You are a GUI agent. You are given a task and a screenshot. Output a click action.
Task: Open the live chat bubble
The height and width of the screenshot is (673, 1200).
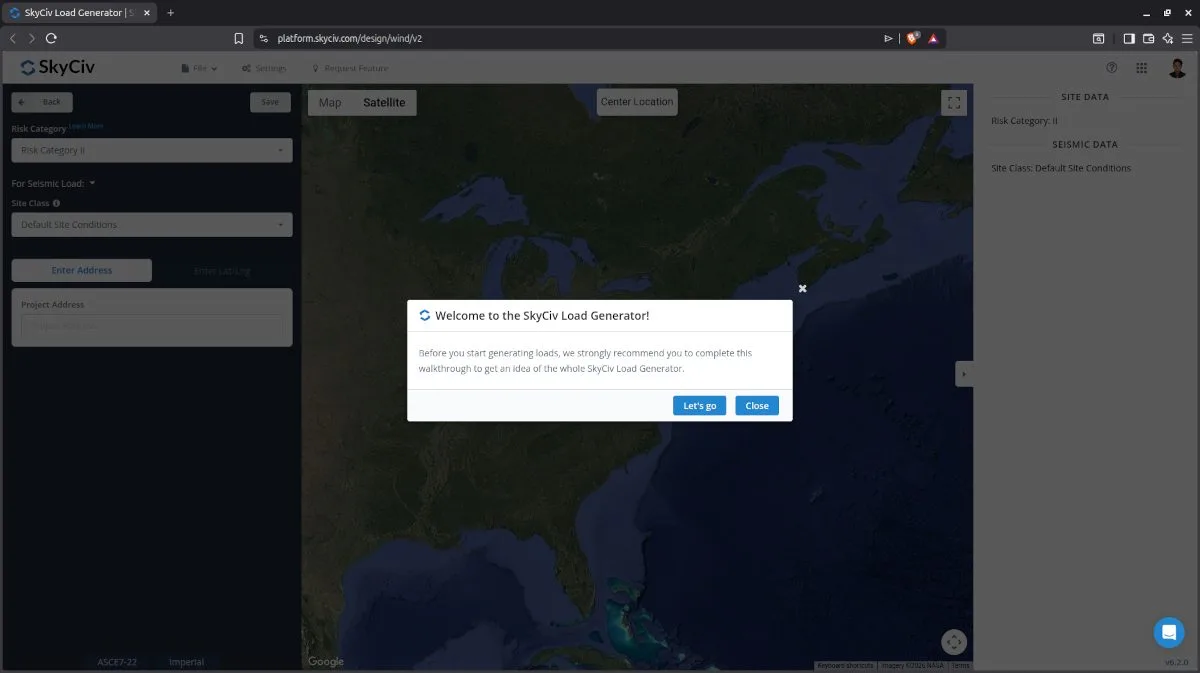tap(1168, 632)
